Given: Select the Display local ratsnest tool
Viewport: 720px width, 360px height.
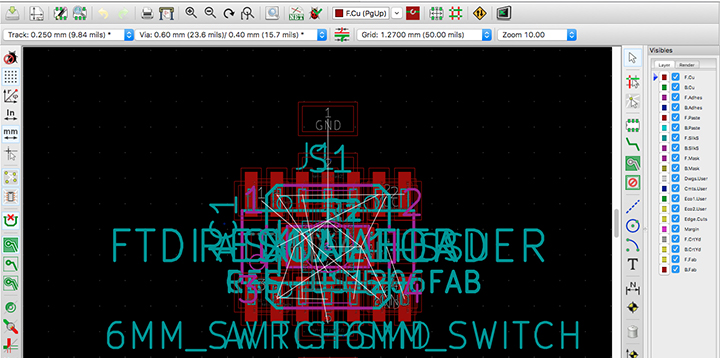Looking at the screenshot, I should pos(633,101).
